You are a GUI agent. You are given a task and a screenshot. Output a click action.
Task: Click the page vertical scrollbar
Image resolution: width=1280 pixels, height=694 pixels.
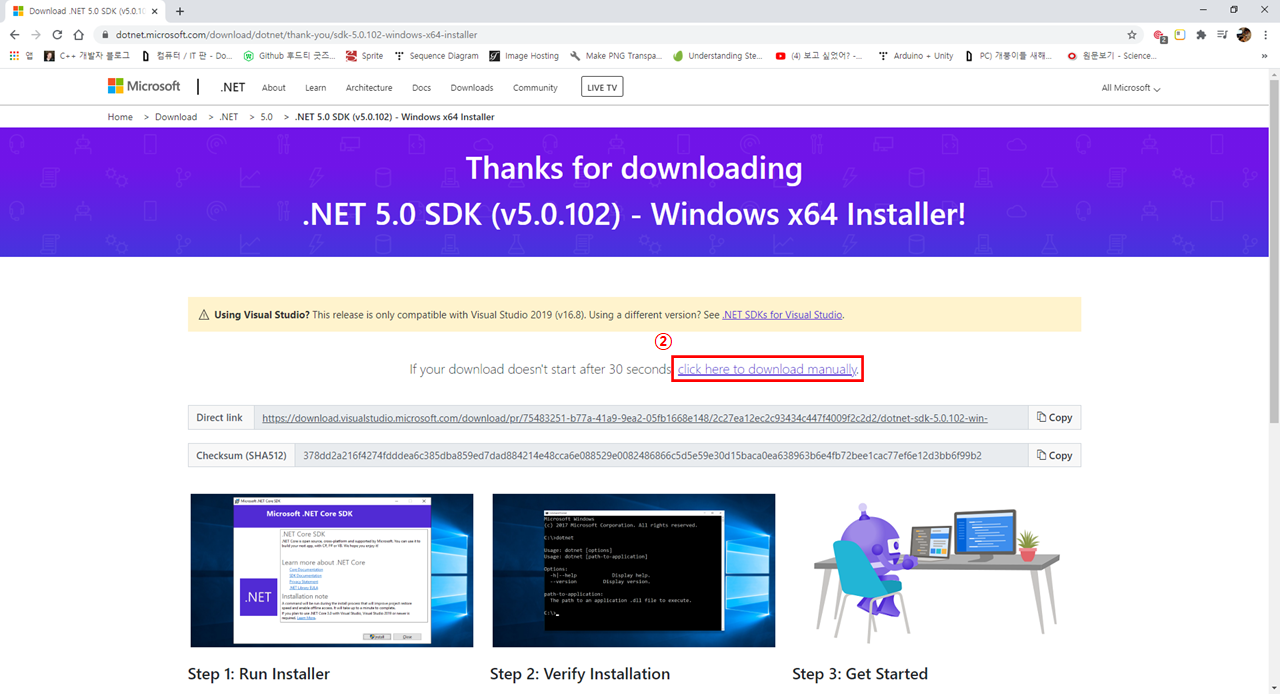pyautogui.click(x=1274, y=250)
